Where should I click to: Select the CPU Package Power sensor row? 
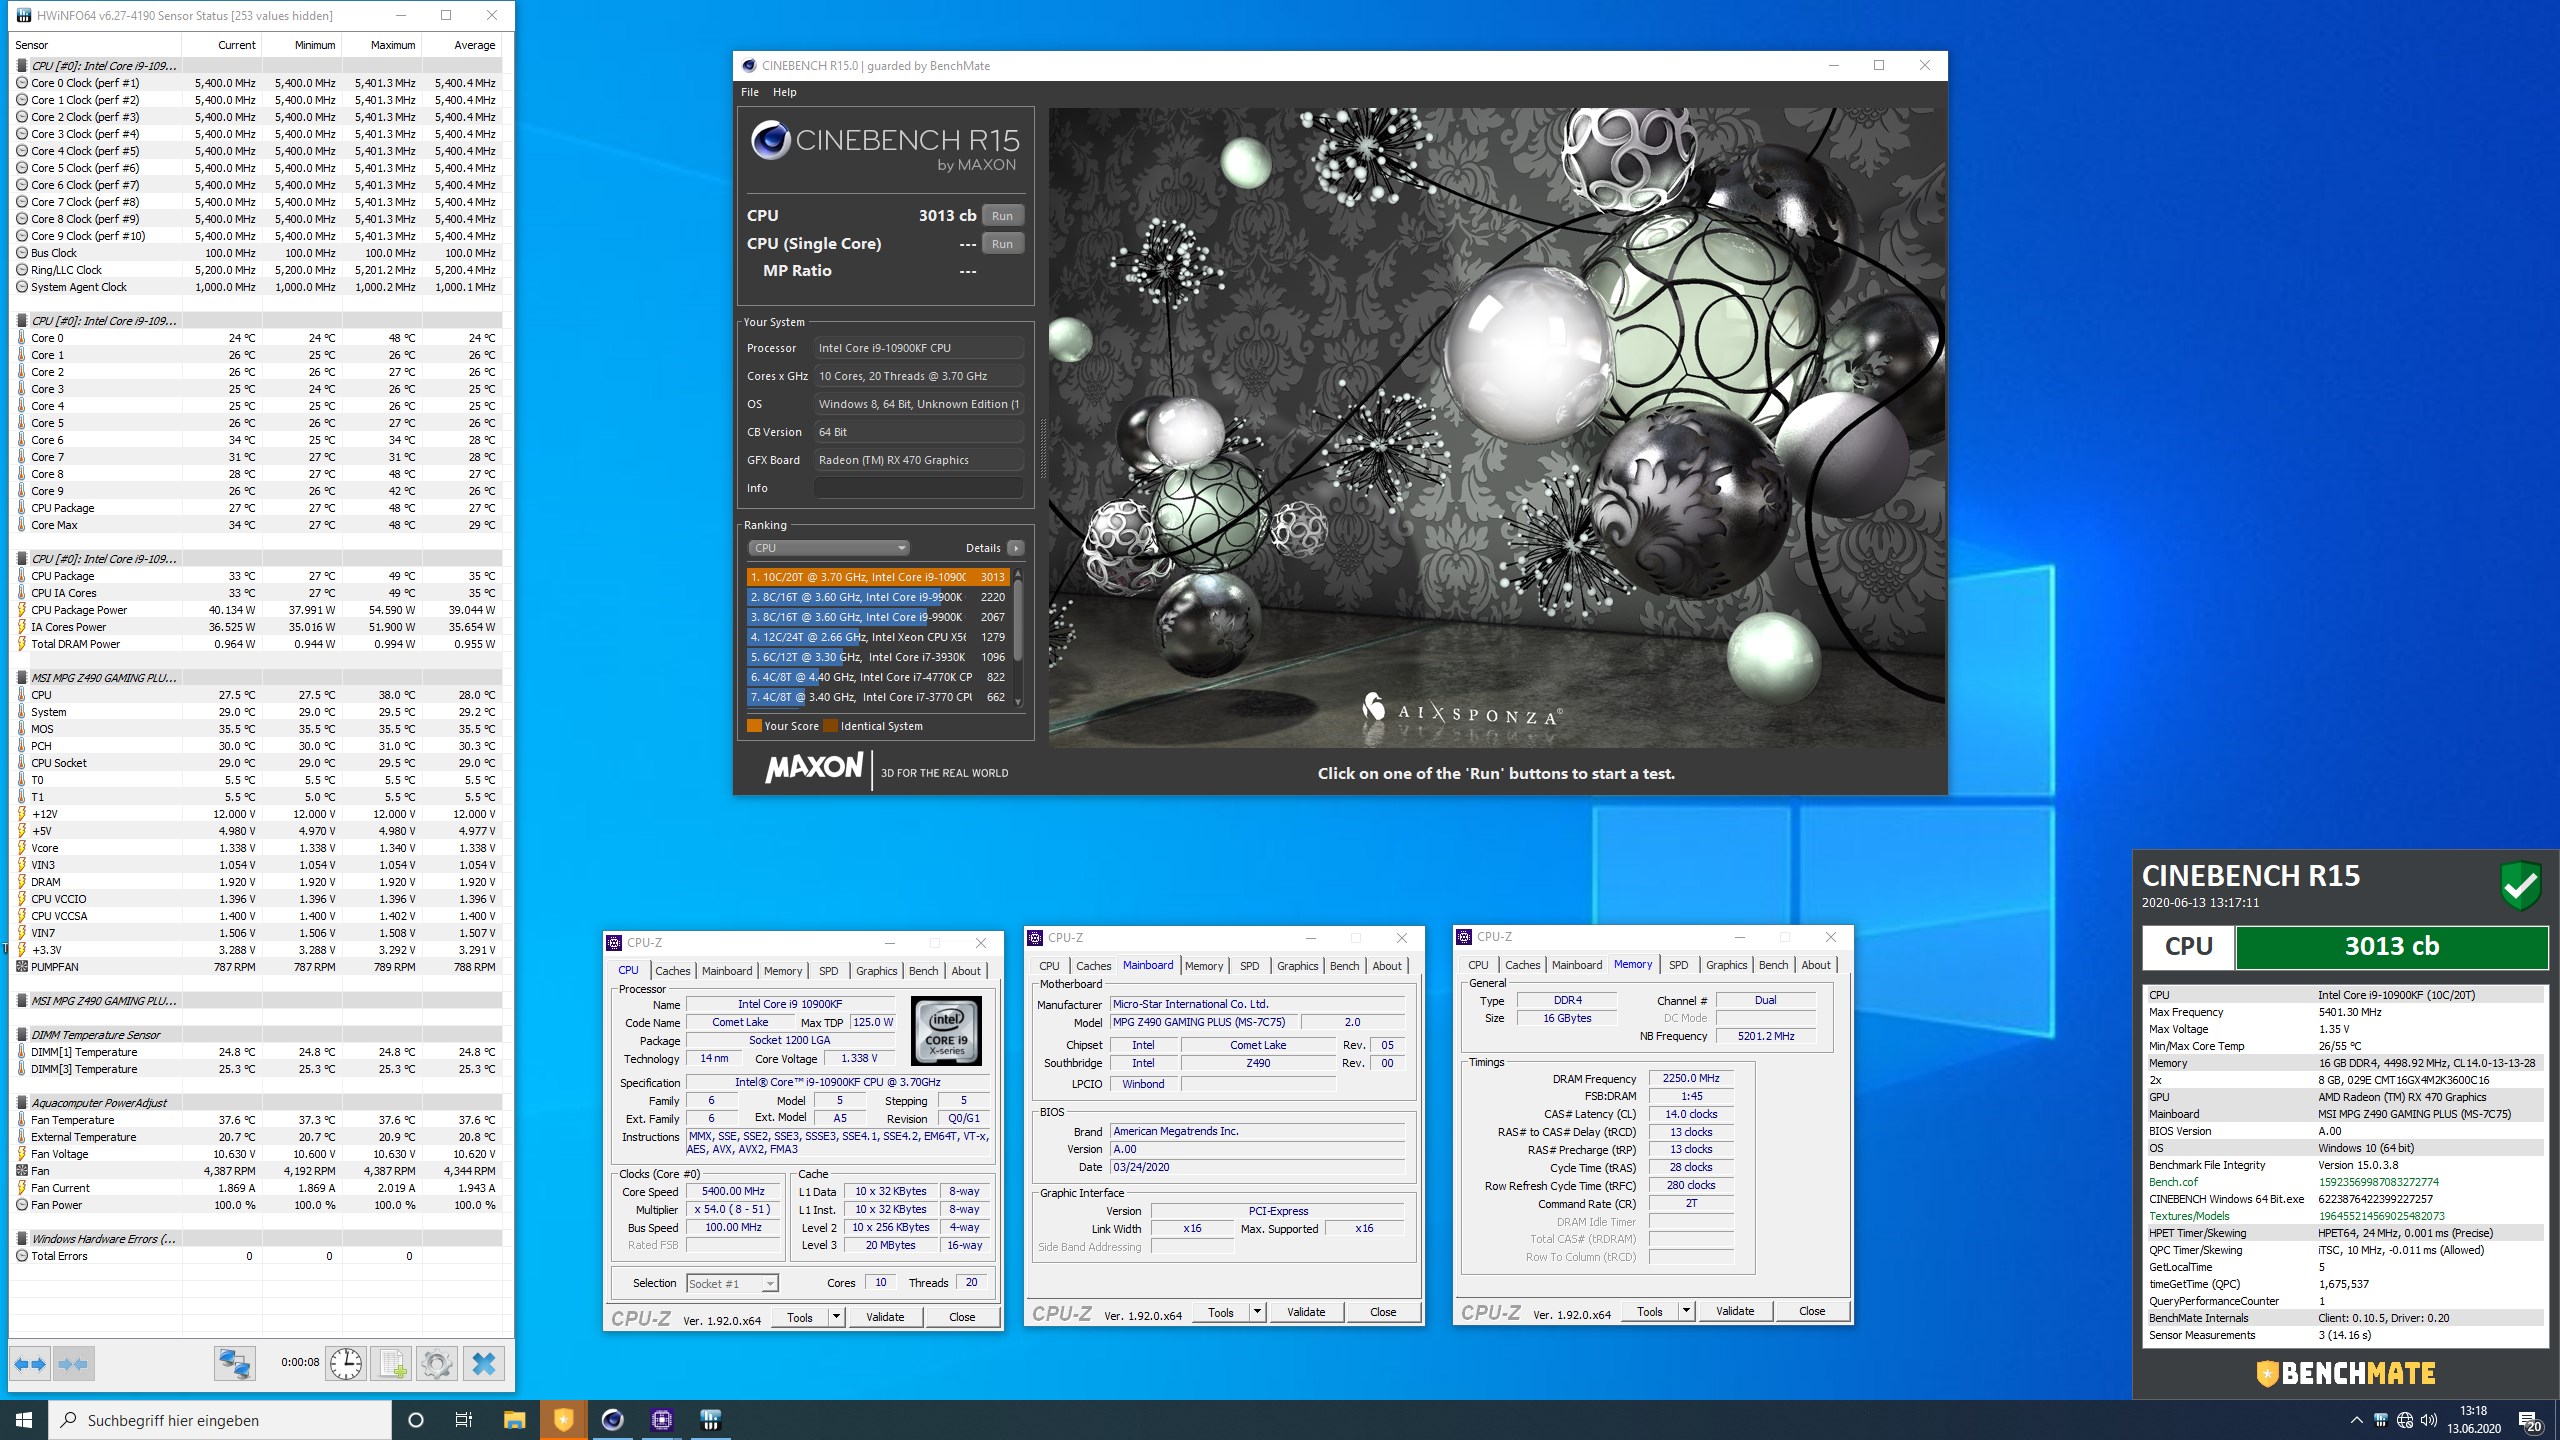[255, 610]
